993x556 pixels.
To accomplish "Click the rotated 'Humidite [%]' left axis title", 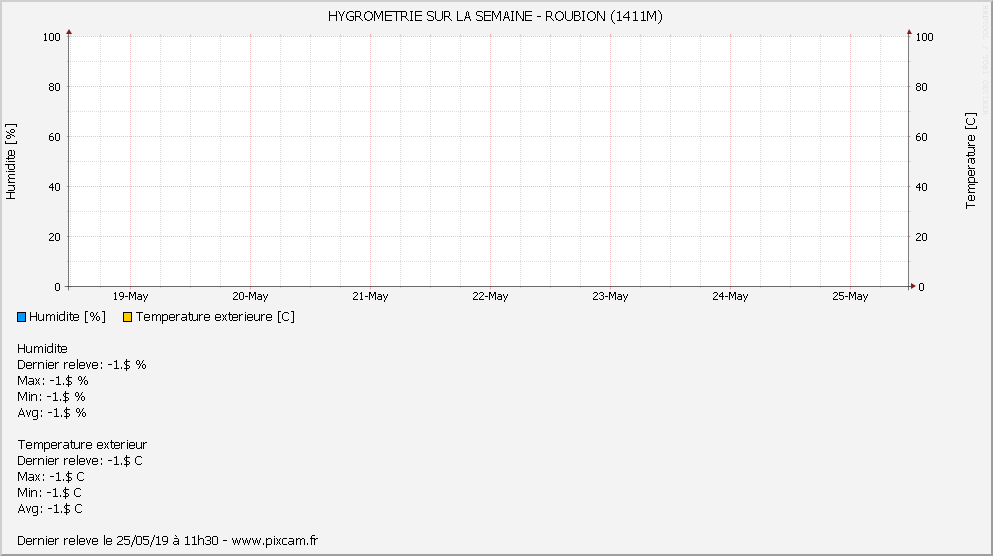I will 12,161.
